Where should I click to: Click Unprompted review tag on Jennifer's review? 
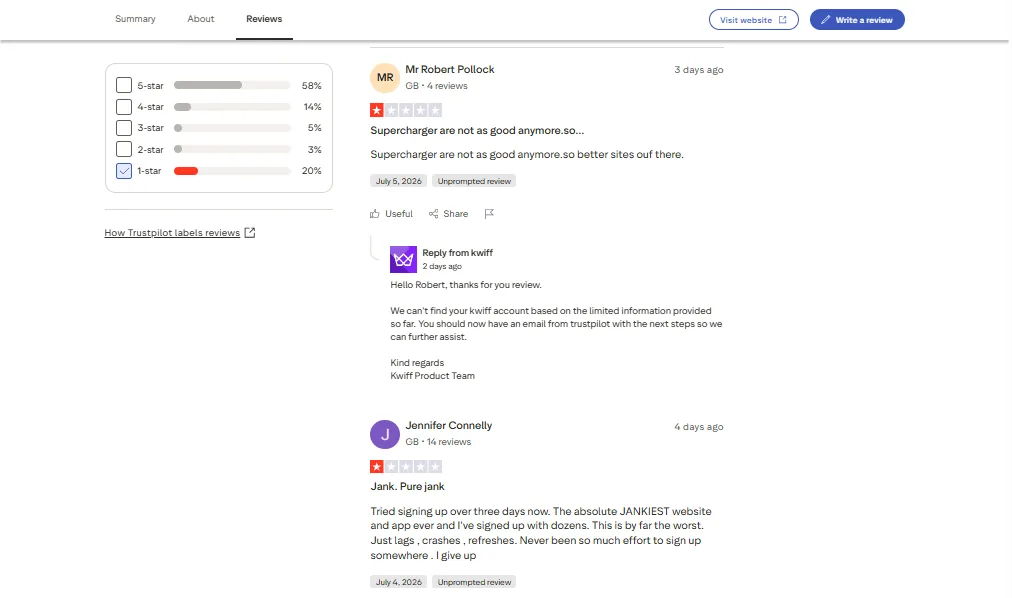pos(474,582)
